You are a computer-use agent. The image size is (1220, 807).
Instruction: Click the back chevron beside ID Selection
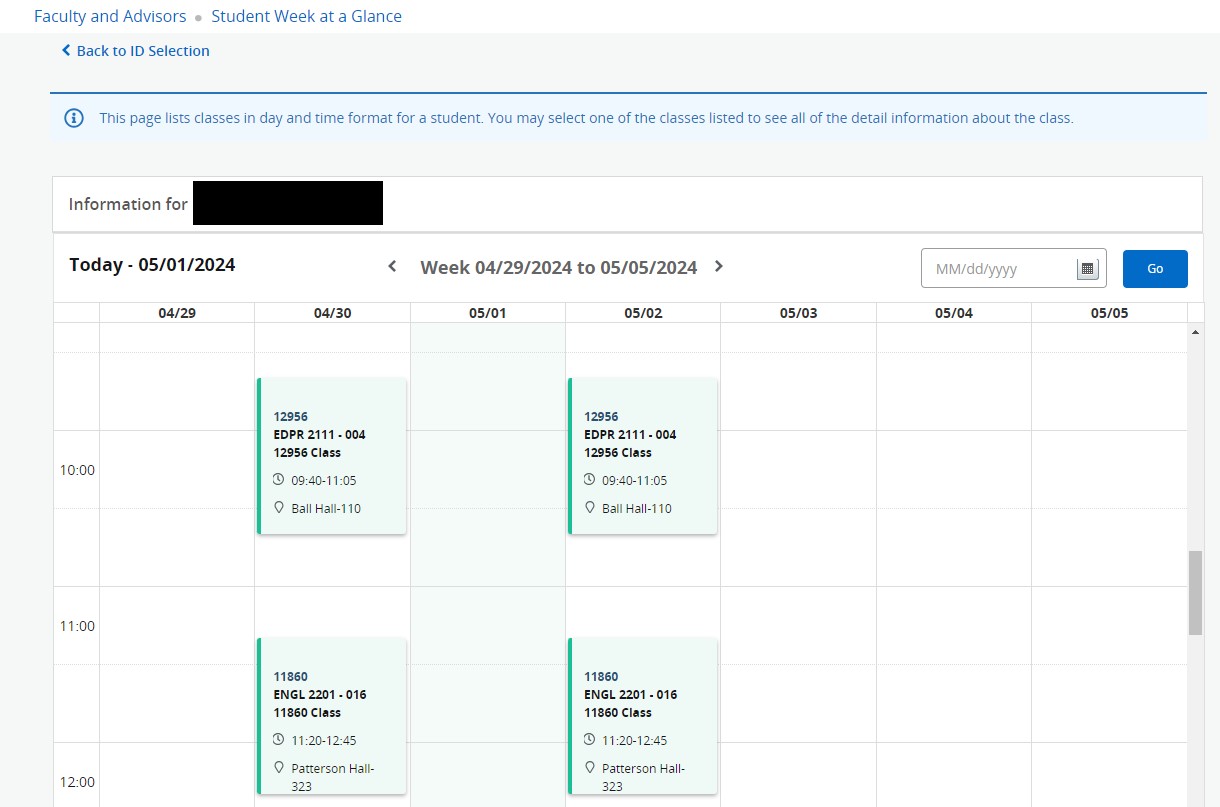pos(65,50)
